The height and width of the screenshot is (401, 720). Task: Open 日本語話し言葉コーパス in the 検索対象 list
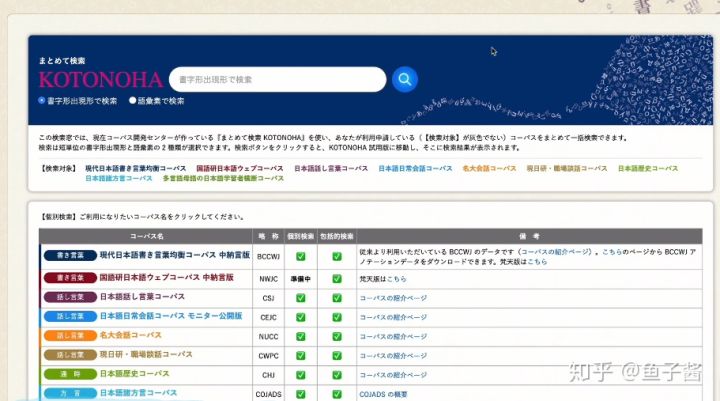click(x=331, y=169)
